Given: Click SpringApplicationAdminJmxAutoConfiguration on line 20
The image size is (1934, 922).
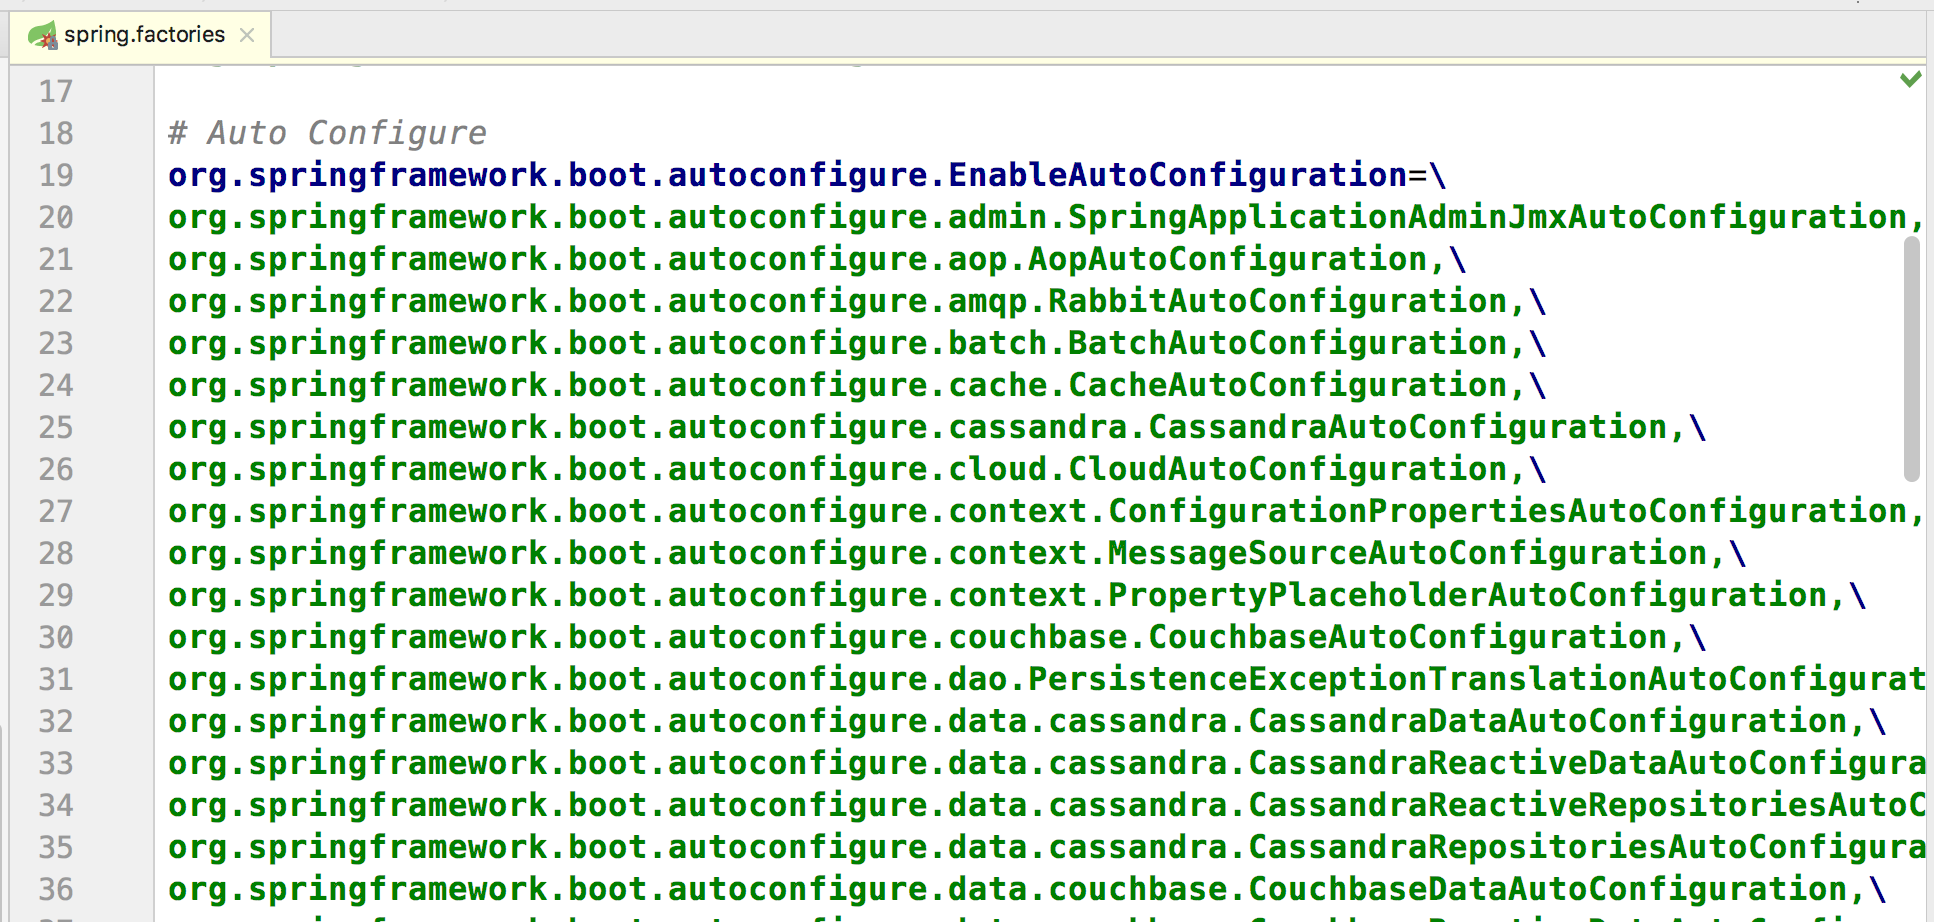Looking at the screenshot, I should coord(1487,217).
